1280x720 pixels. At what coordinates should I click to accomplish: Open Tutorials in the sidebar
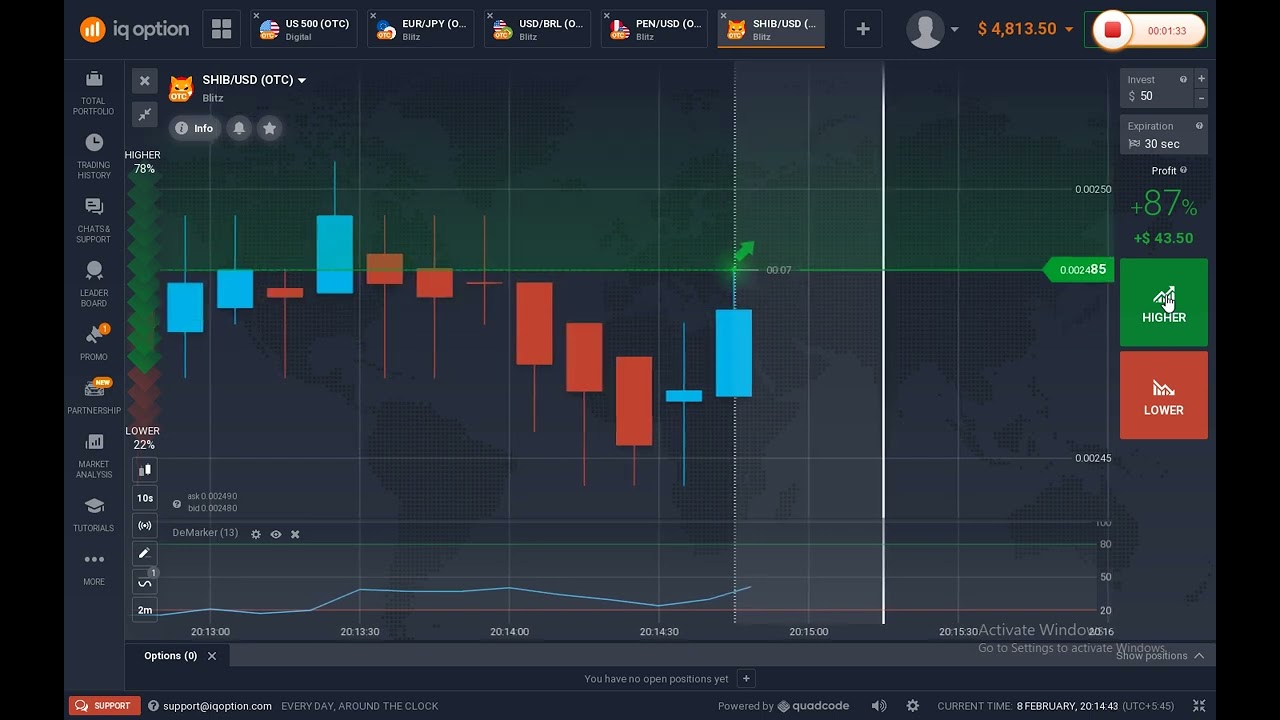pos(94,514)
